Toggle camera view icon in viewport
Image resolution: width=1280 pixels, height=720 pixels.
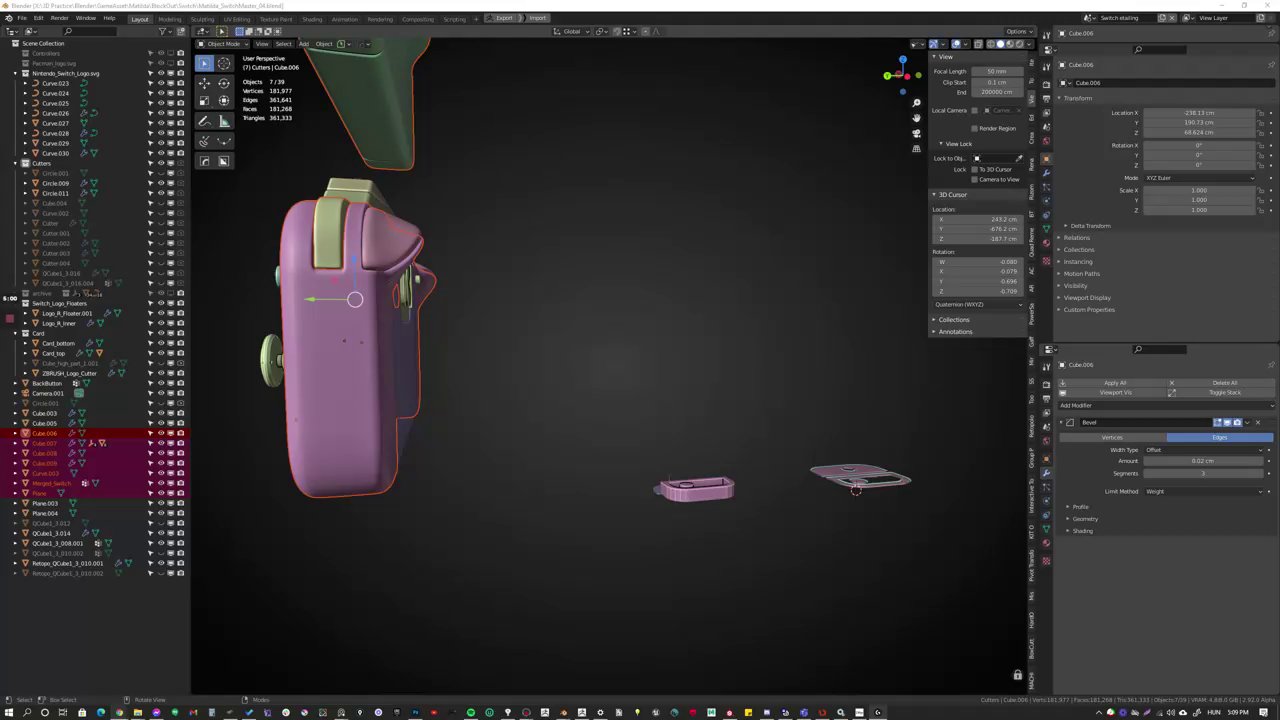tap(916, 134)
